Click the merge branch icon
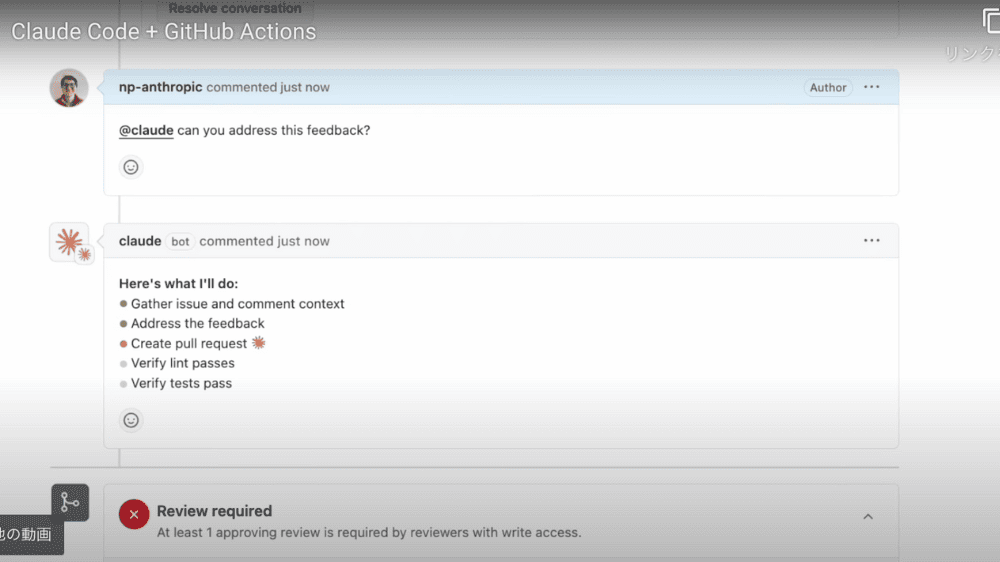Screen dimensions: 1000x562 point(70,503)
